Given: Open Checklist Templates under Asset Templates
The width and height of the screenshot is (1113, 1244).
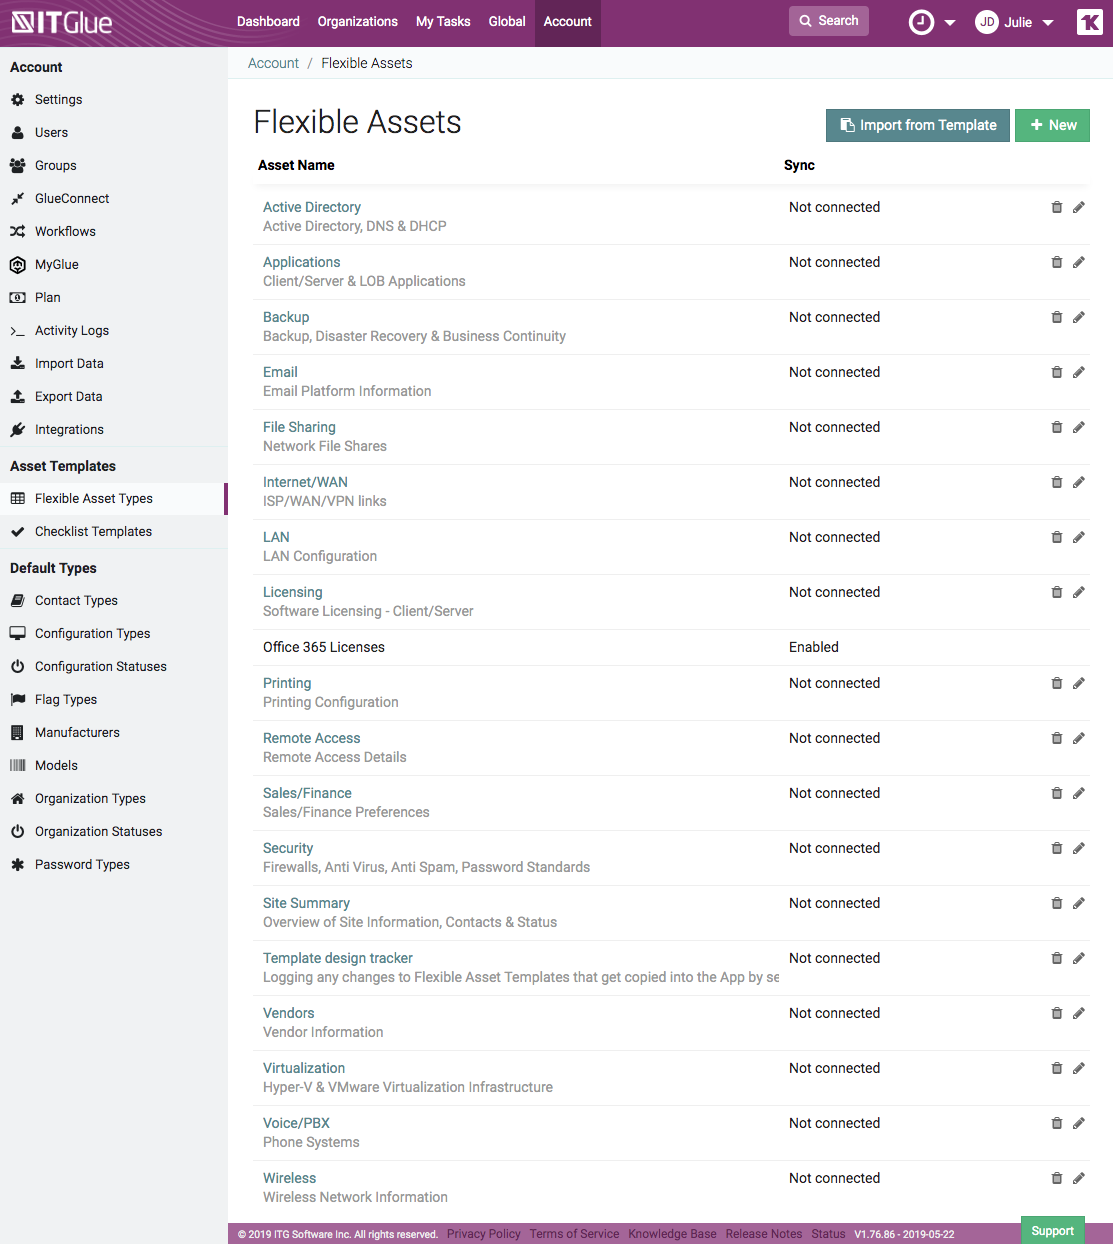Looking at the screenshot, I should [x=93, y=531].
